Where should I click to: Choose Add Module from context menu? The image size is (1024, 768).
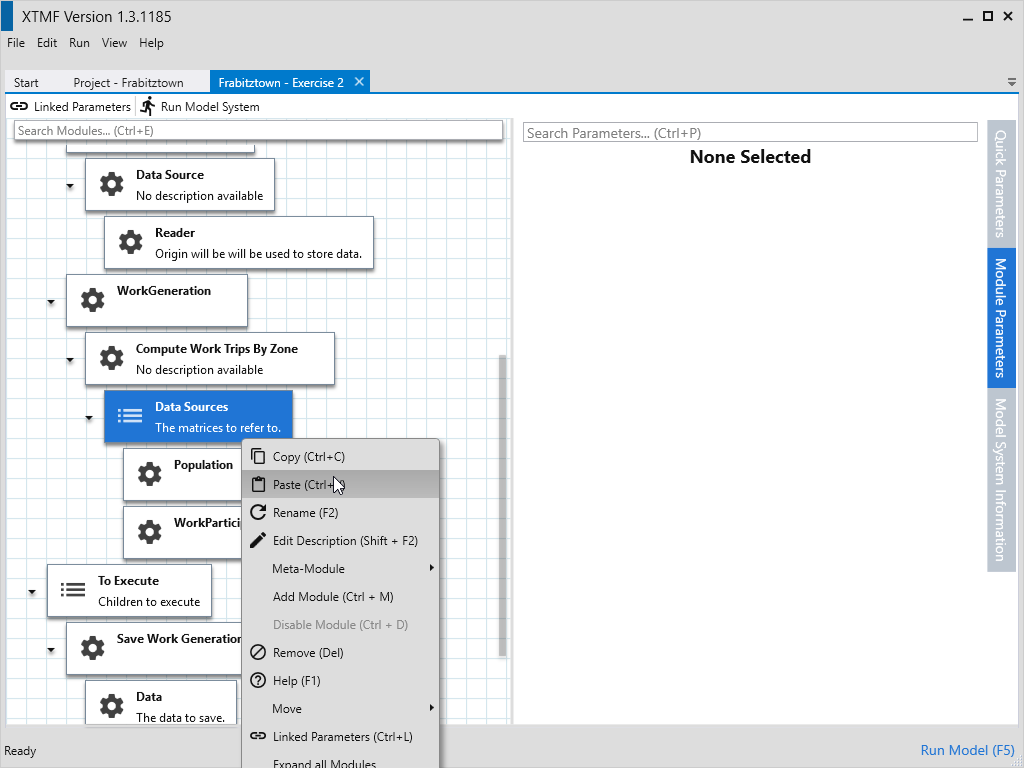click(x=333, y=596)
